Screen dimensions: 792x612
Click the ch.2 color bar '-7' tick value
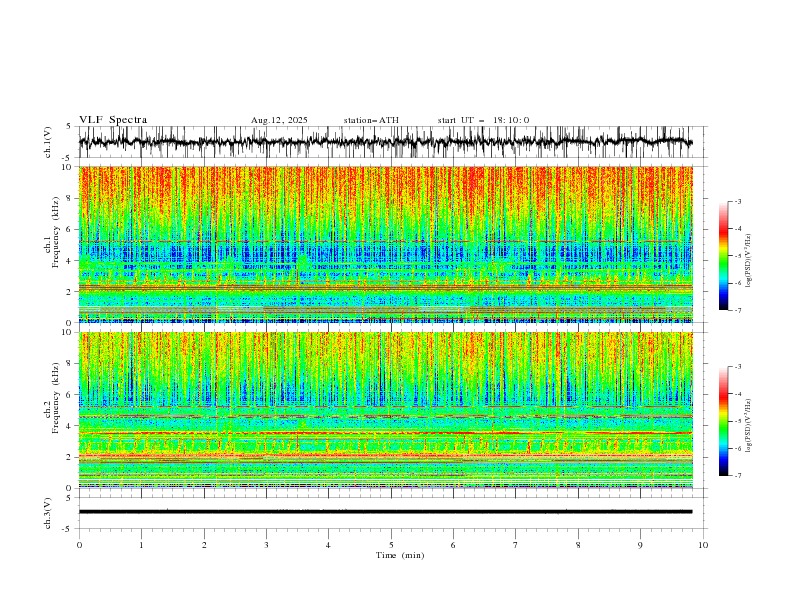click(738, 476)
